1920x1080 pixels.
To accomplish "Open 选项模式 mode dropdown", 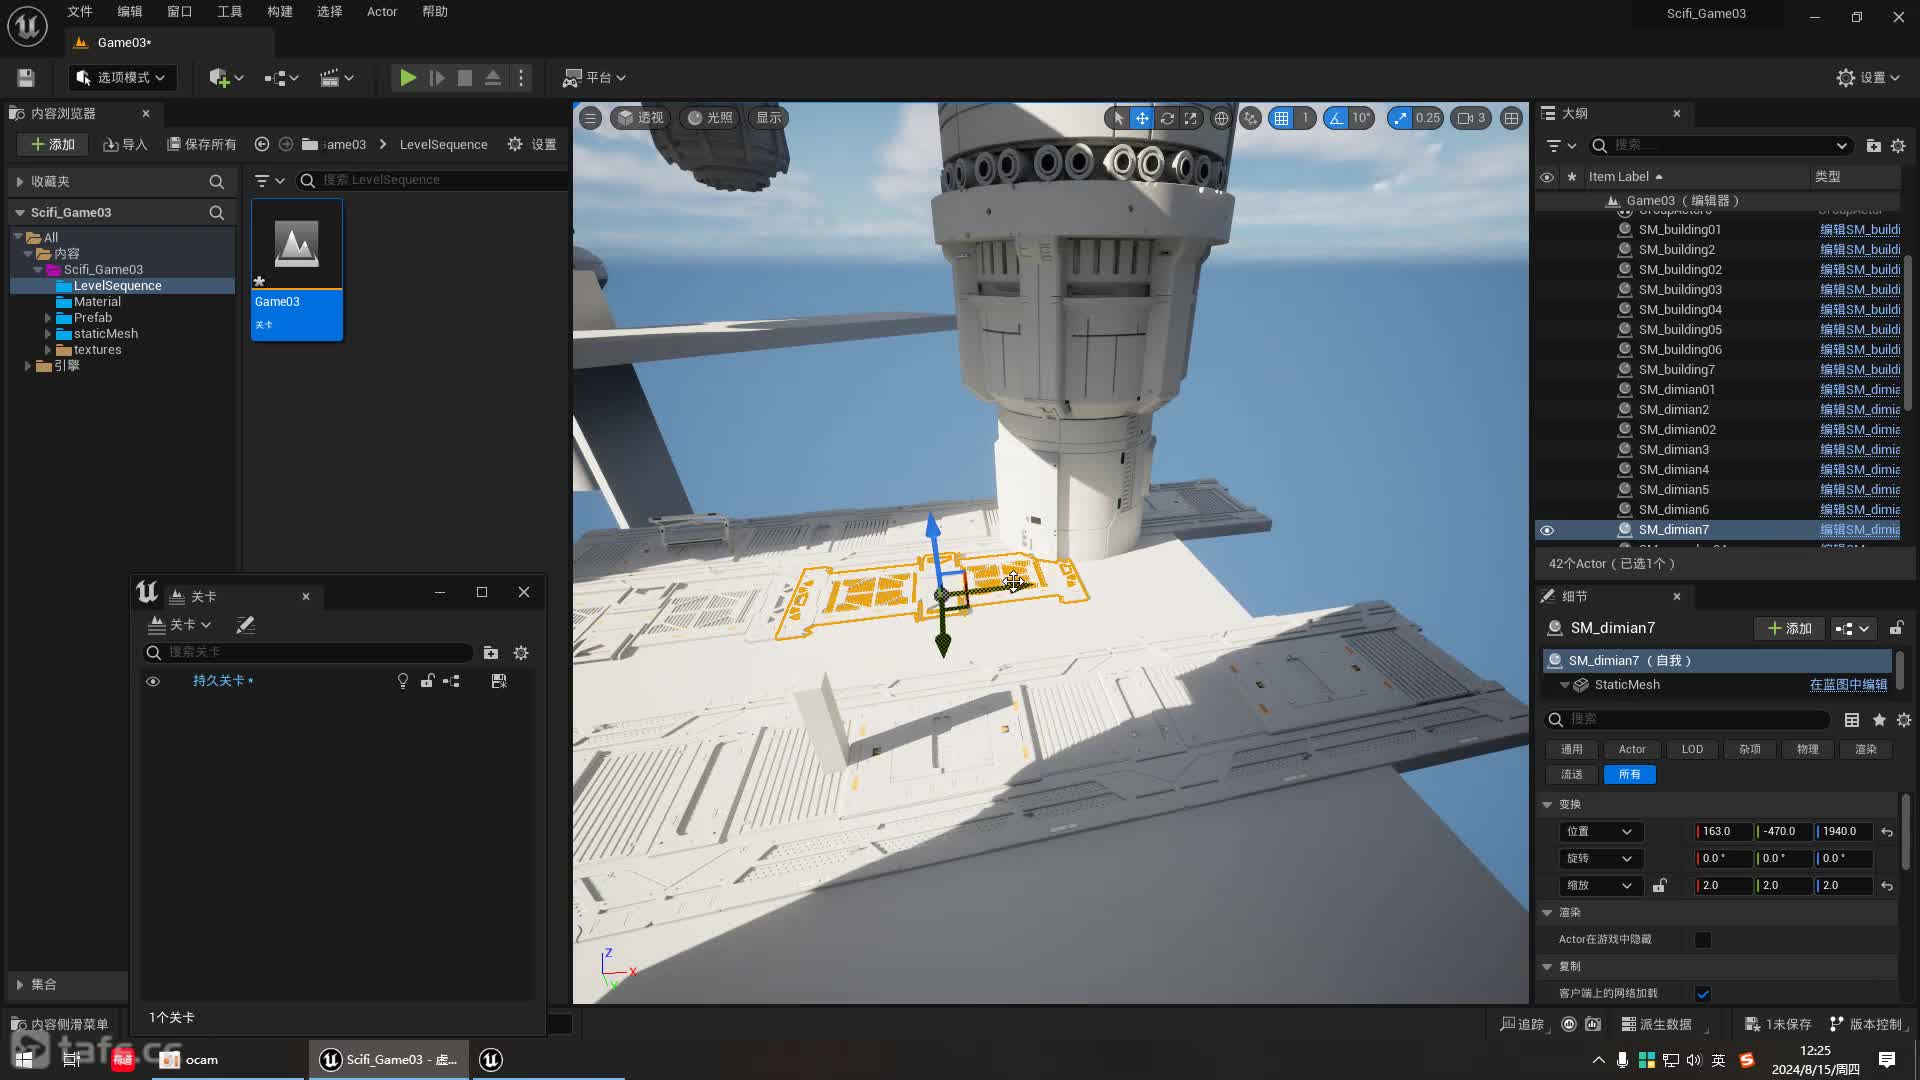I will [x=122, y=78].
